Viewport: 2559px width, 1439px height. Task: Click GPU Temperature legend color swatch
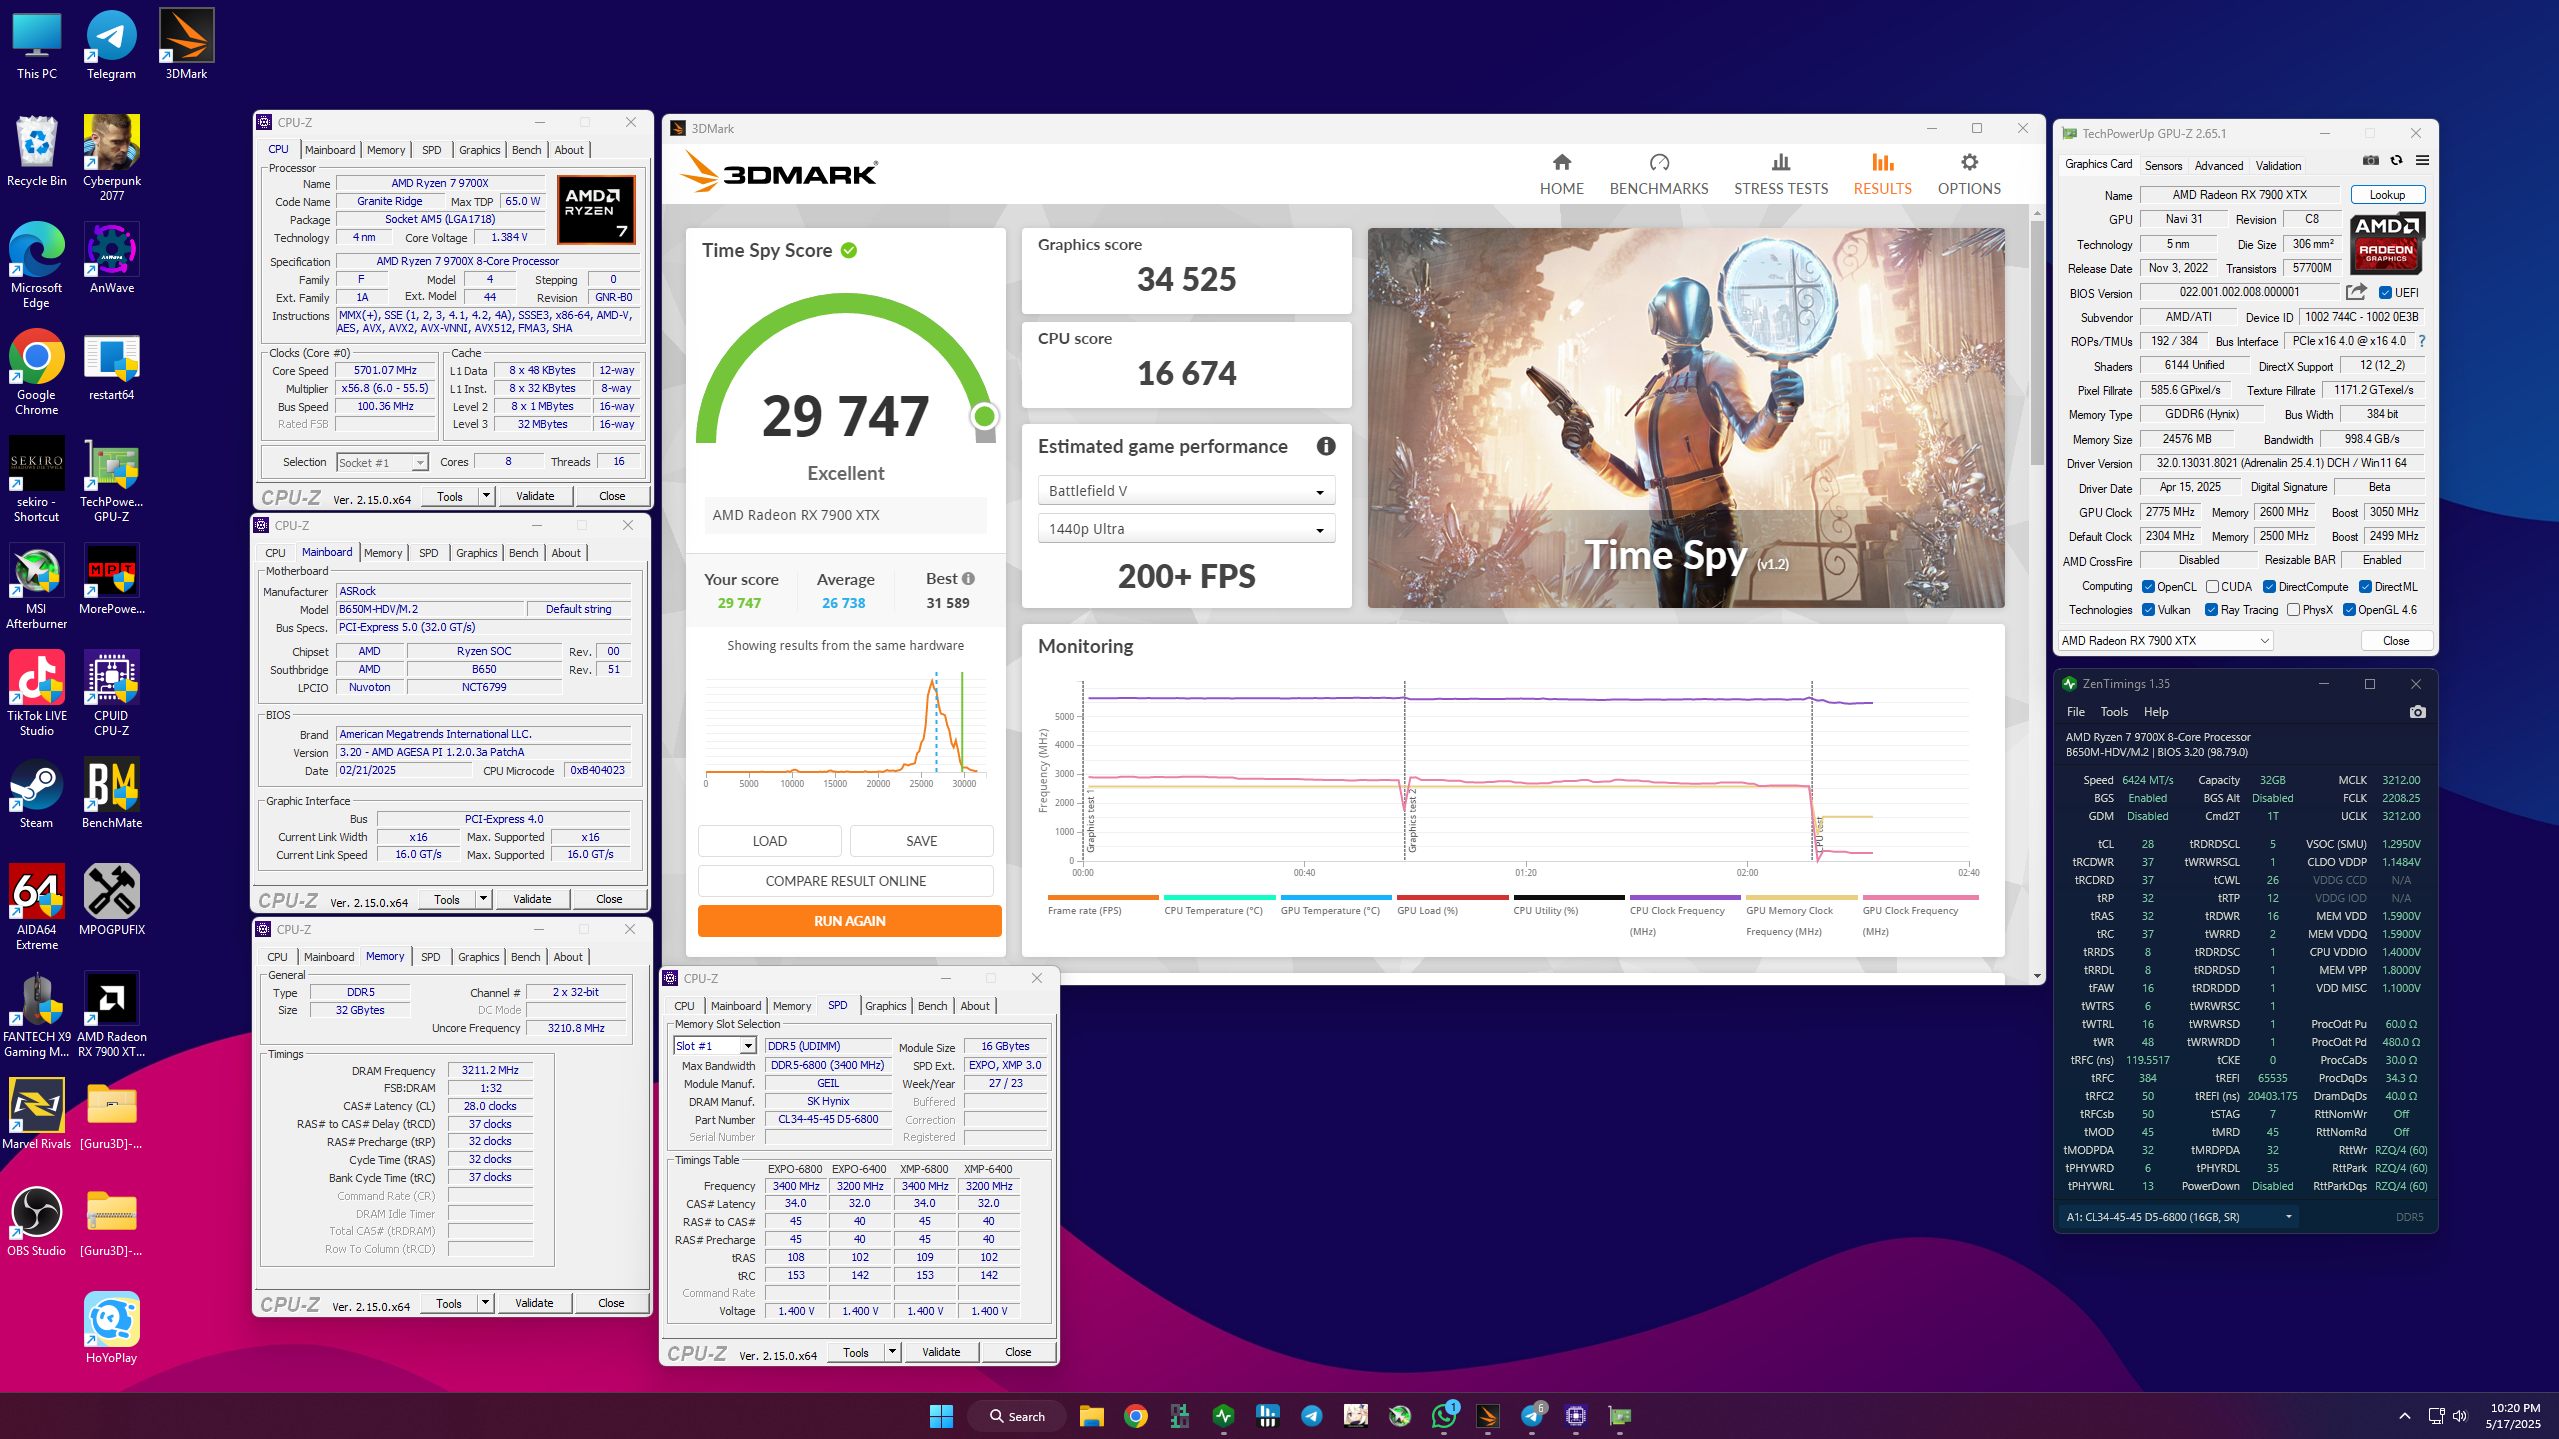point(1336,897)
